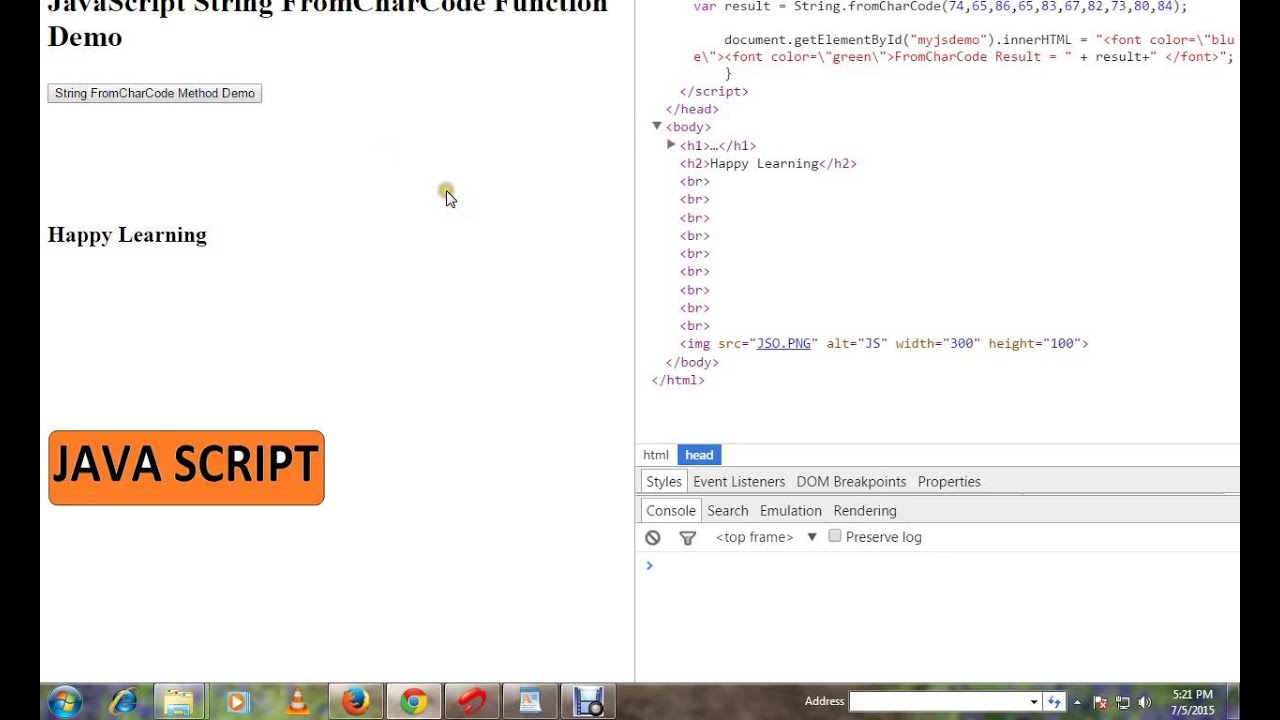The image size is (1280, 720).
Task: Select the closing </head> tag row
Action: [692, 109]
